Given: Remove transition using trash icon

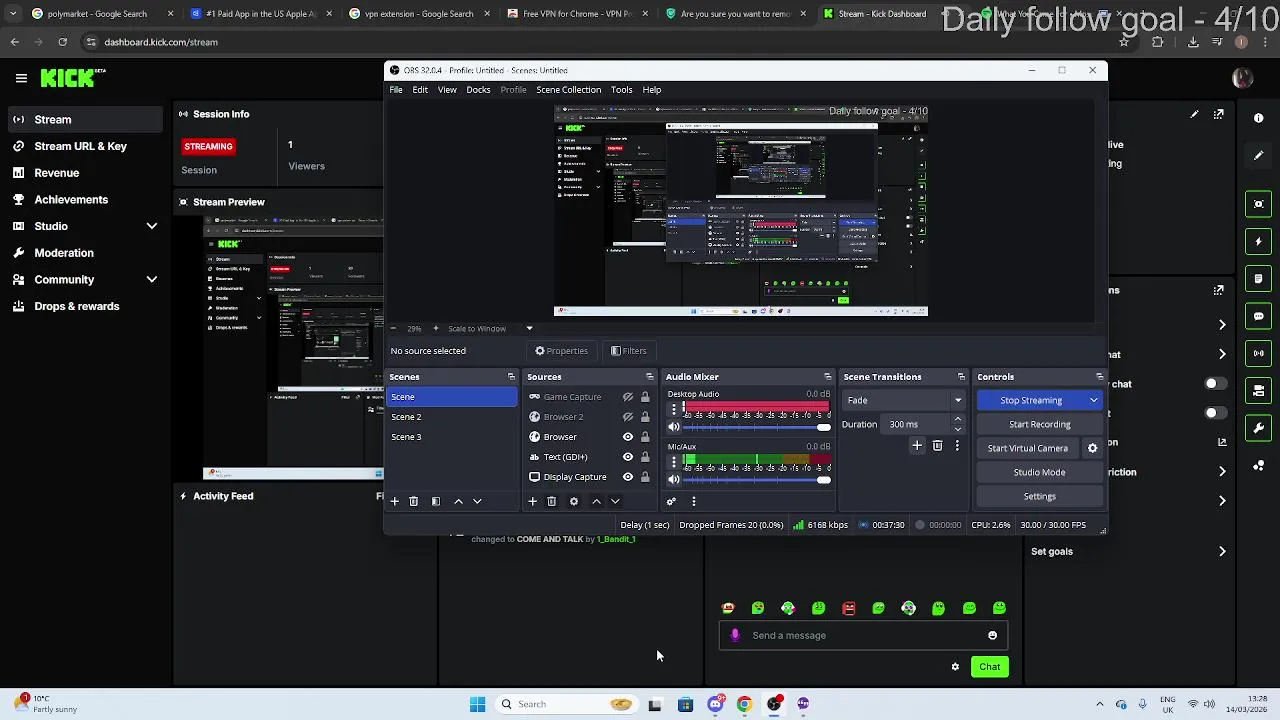Looking at the screenshot, I should click(937, 446).
